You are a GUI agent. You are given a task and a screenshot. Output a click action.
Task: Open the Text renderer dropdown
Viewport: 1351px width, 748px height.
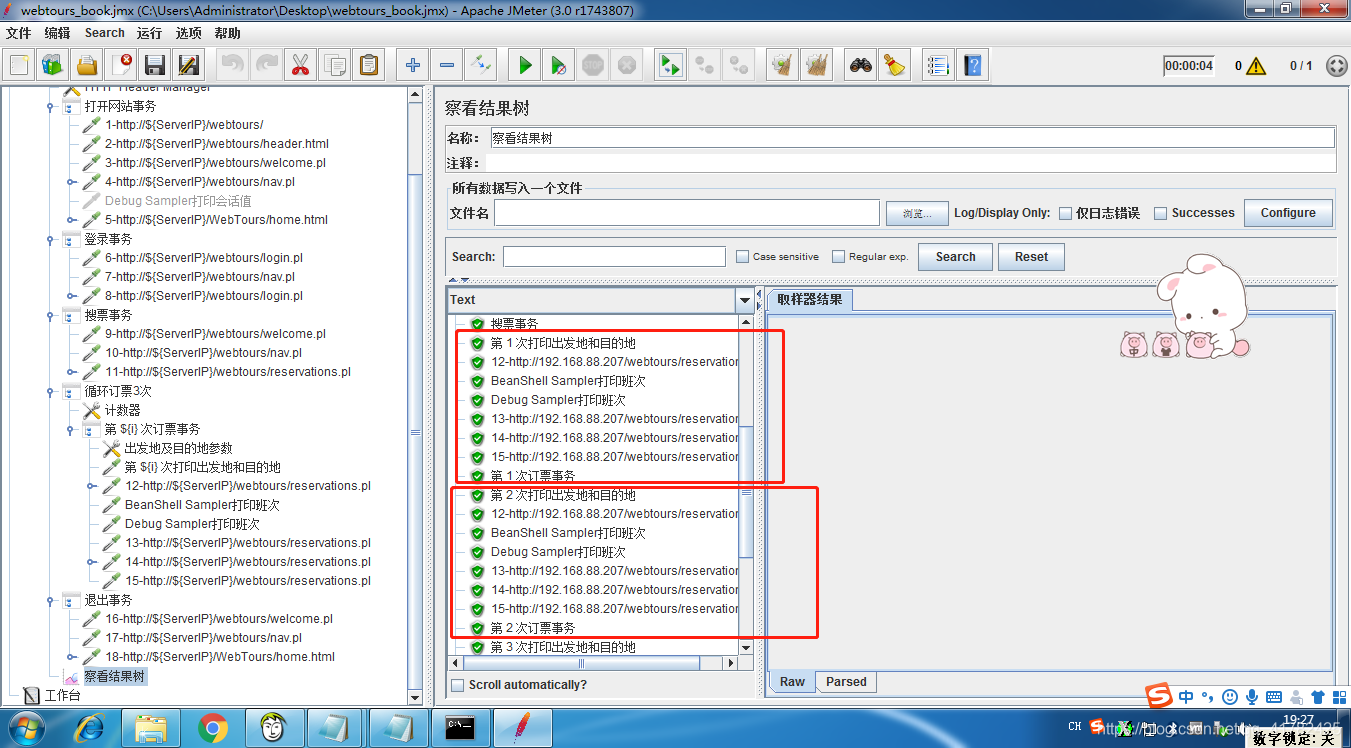745,300
